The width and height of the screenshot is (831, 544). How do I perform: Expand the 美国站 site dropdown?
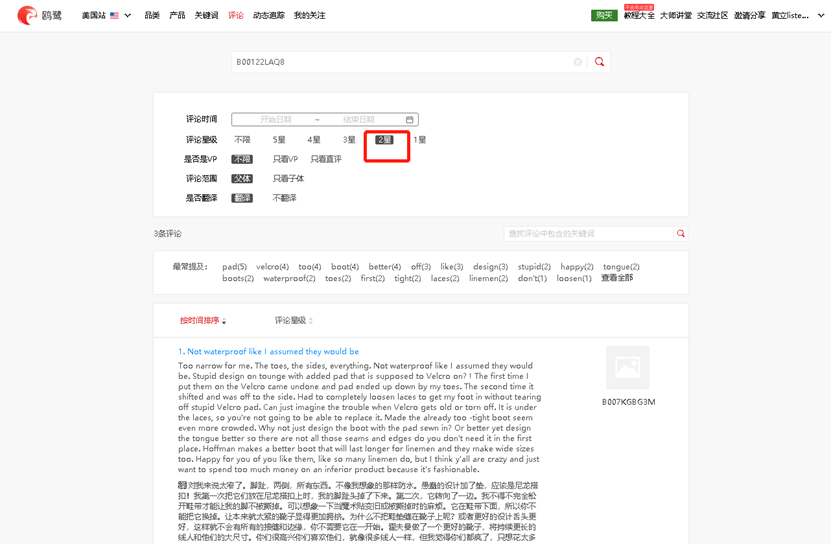click(x=128, y=15)
